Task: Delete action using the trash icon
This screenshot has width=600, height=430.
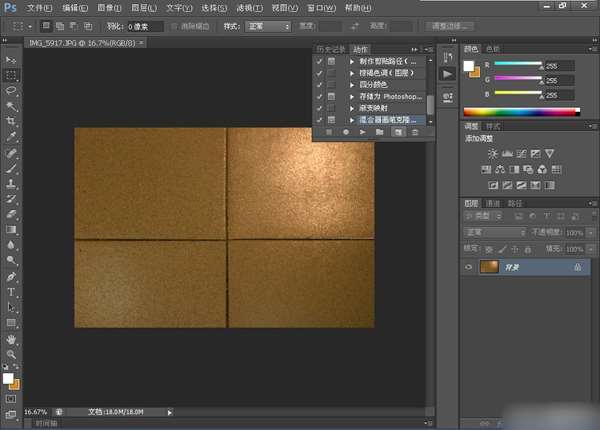Action: tap(414, 132)
